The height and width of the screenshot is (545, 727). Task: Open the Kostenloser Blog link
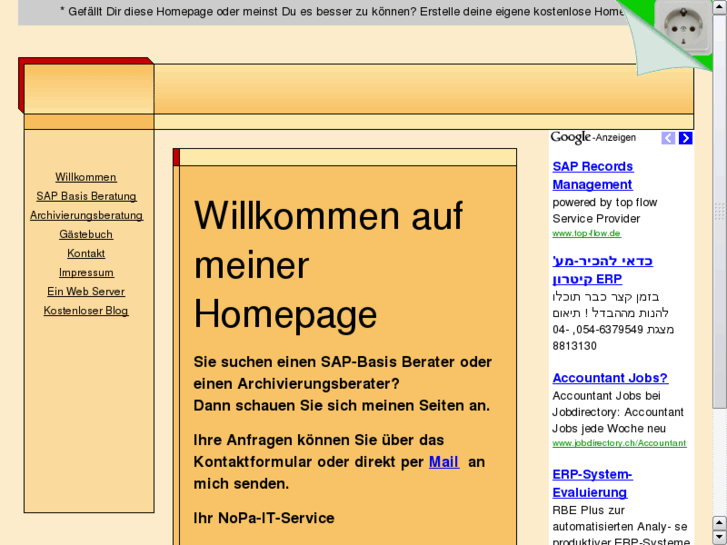click(86, 310)
